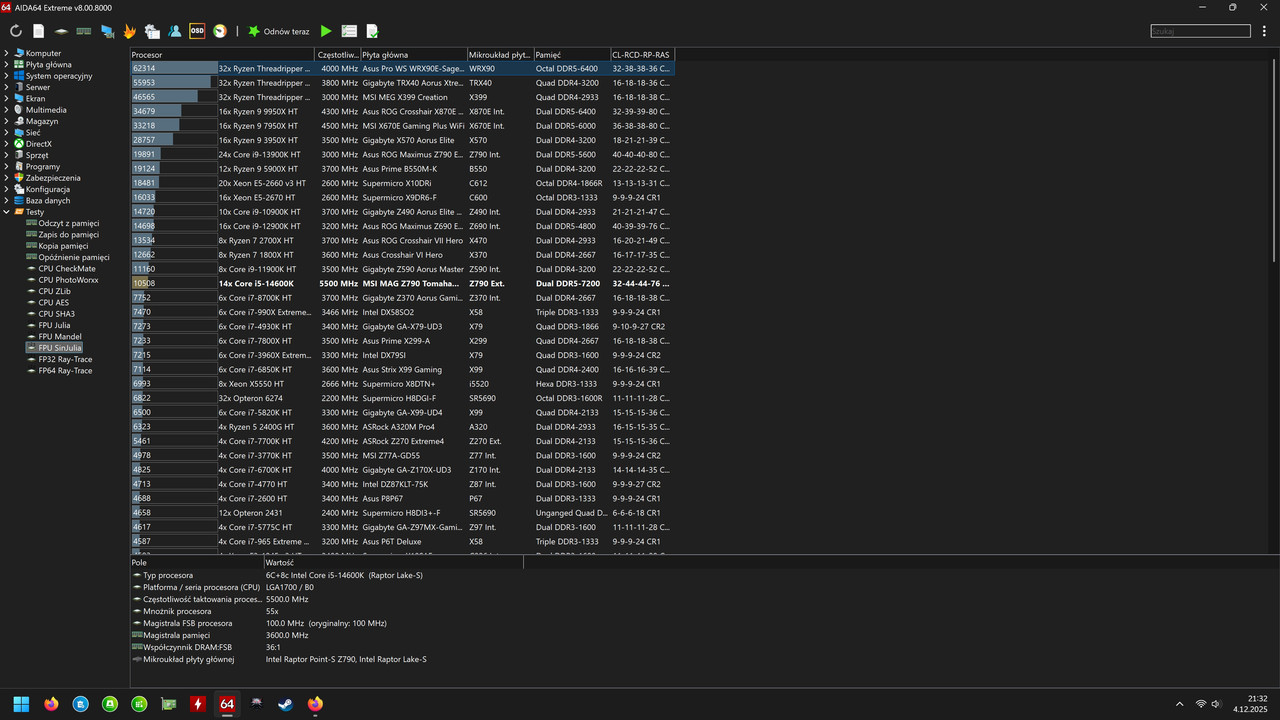Open CPU PhotoWorxx benchmark

tap(69, 280)
